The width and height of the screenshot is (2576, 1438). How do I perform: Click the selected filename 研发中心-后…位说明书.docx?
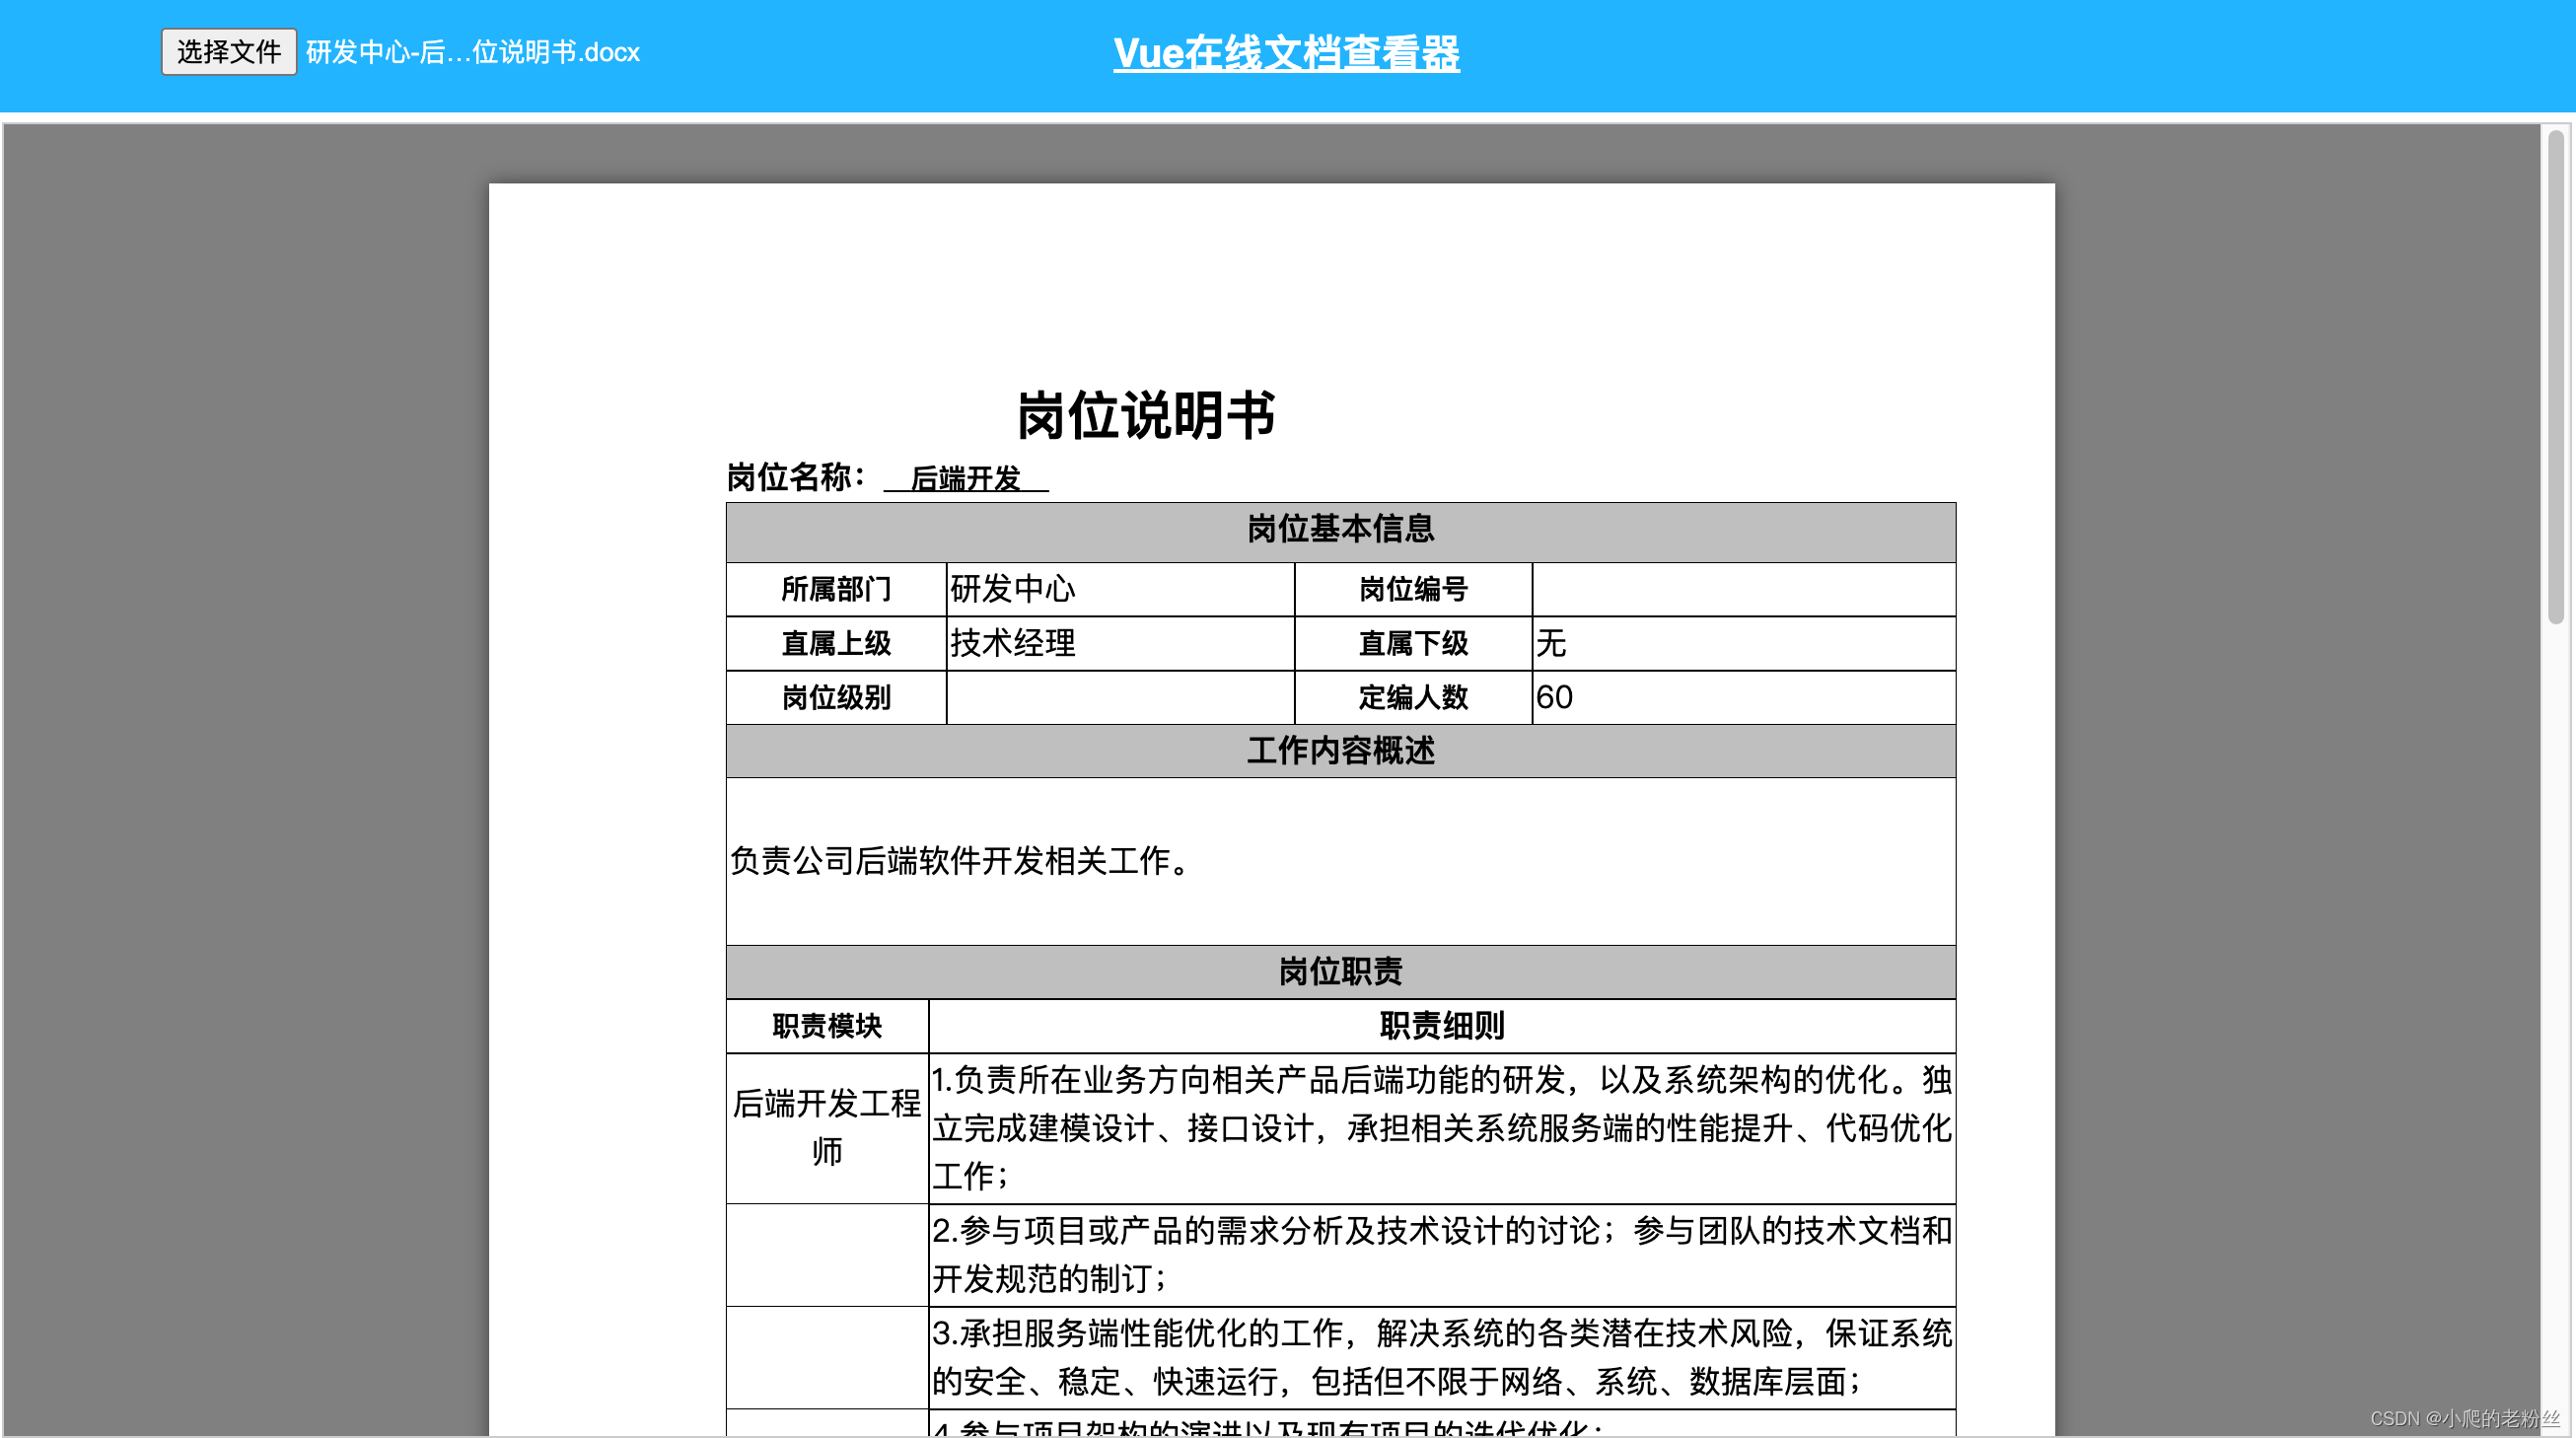click(x=472, y=52)
